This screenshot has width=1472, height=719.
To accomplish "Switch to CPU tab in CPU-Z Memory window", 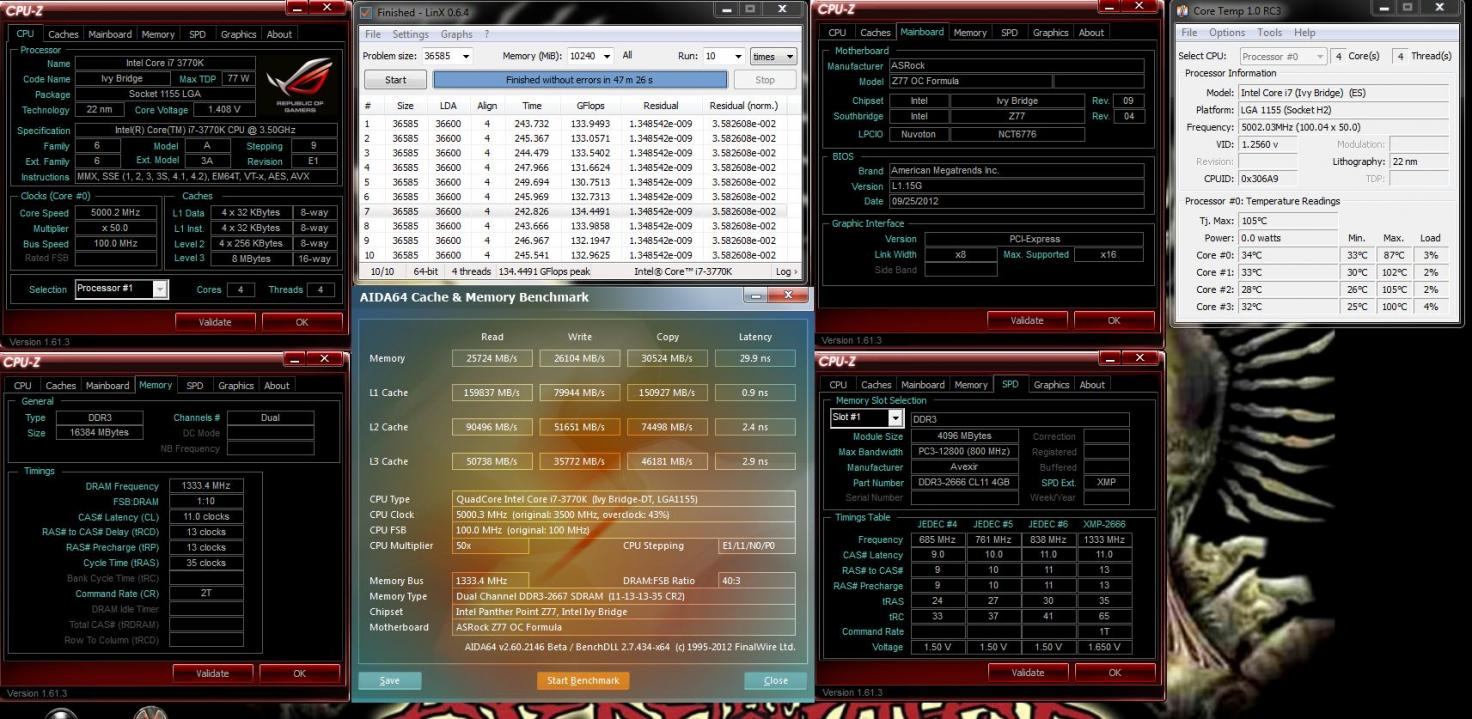I will [x=22, y=386].
